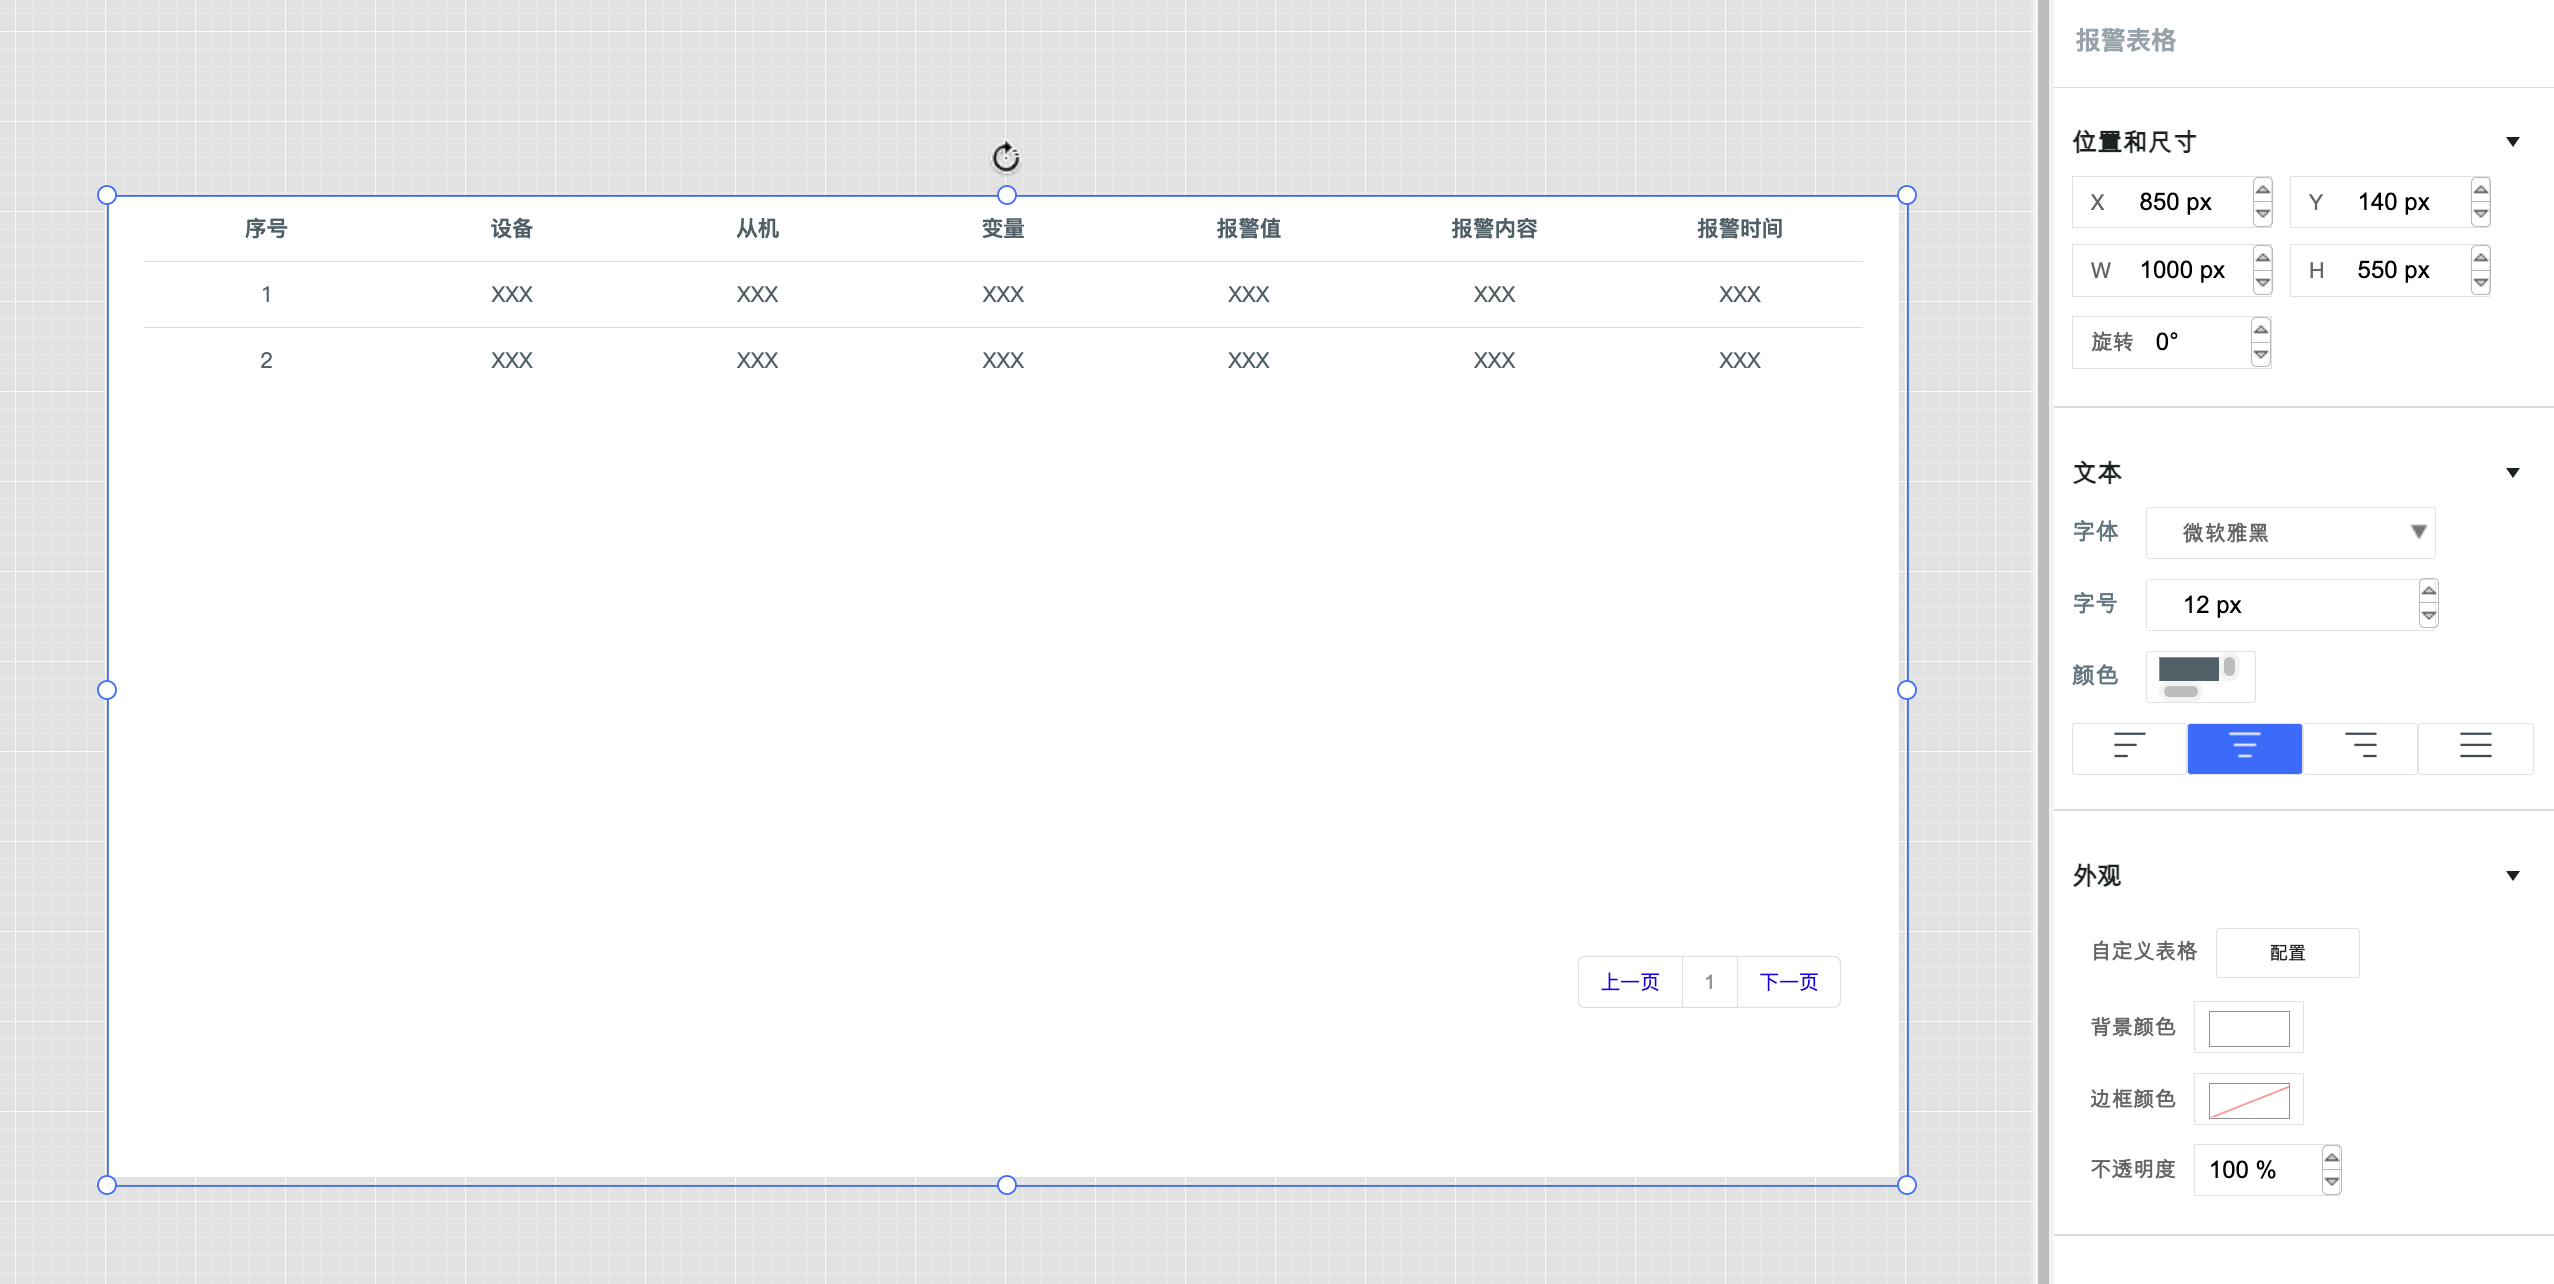This screenshot has width=2554, height=1284.
Task: Click the 报警值 column header
Action: [1249, 229]
